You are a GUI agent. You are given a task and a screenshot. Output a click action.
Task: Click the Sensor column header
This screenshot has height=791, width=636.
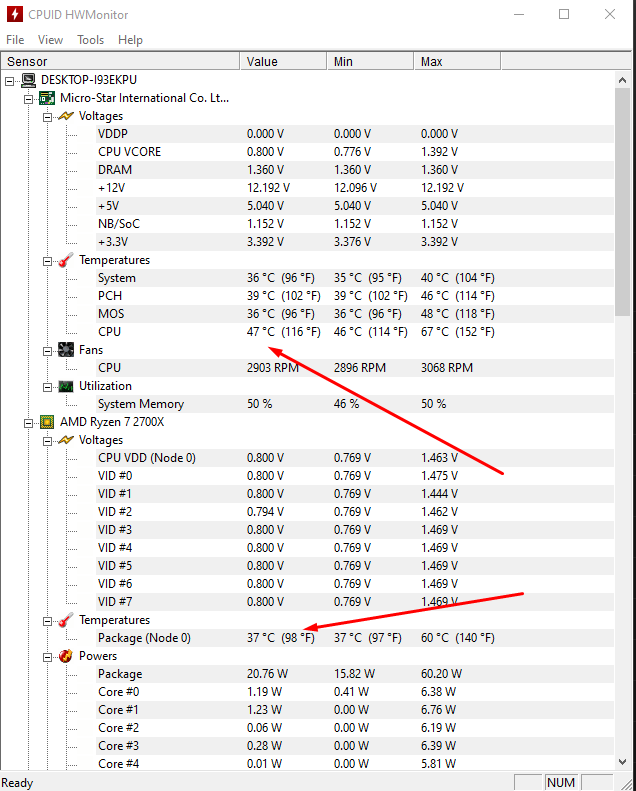(x=121, y=62)
